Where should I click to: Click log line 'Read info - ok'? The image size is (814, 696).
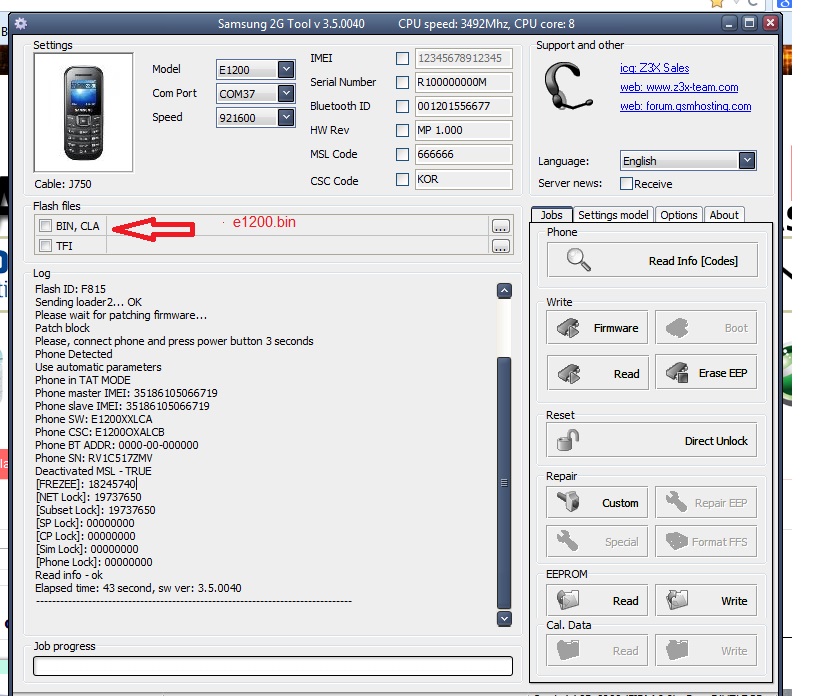pyautogui.click(x=69, y=575)
